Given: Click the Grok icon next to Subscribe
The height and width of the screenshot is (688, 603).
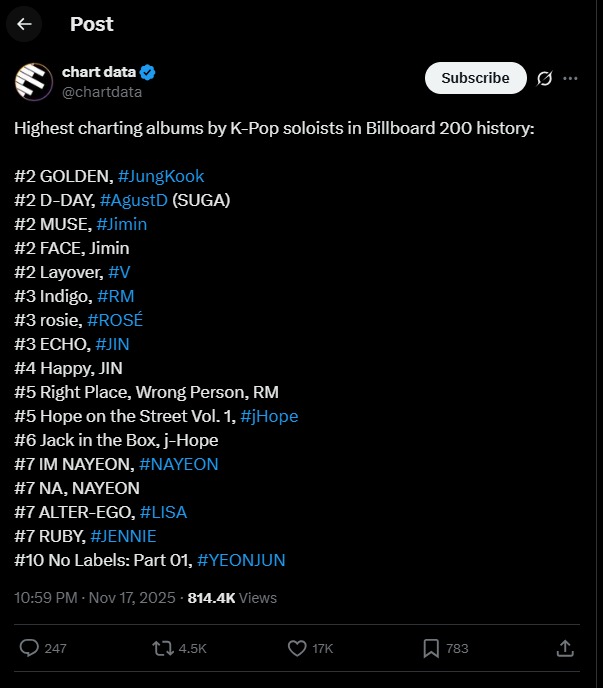Looking at the screenshot, I should (545, 78).
